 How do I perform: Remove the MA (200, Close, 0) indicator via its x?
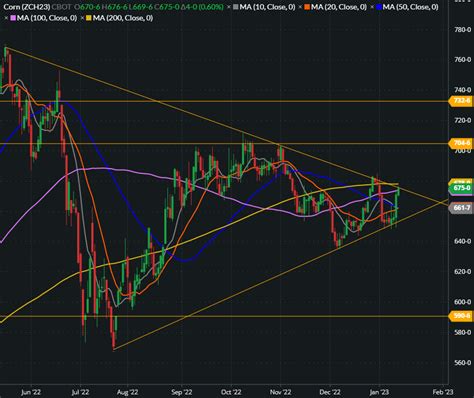point(82,18)
